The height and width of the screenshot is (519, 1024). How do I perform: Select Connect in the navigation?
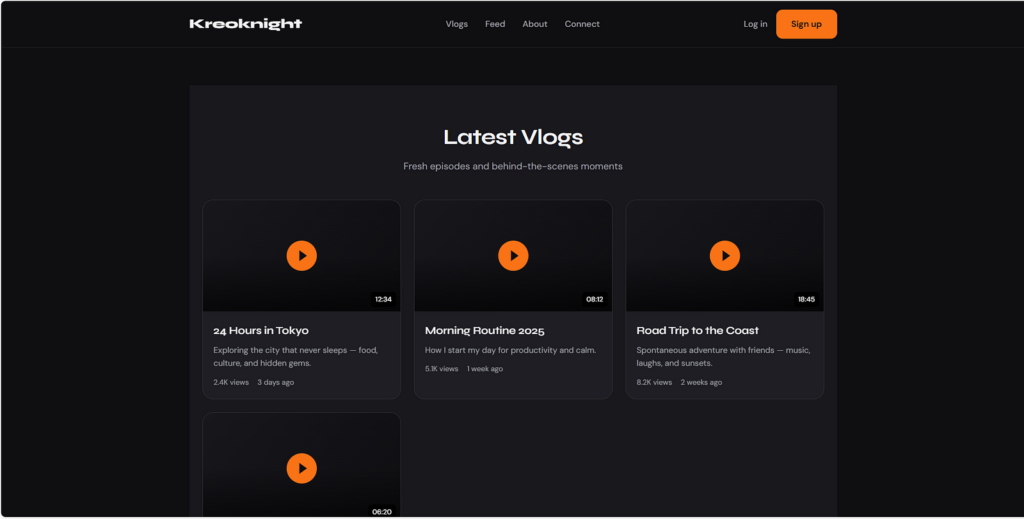click(x=582, y=24)
